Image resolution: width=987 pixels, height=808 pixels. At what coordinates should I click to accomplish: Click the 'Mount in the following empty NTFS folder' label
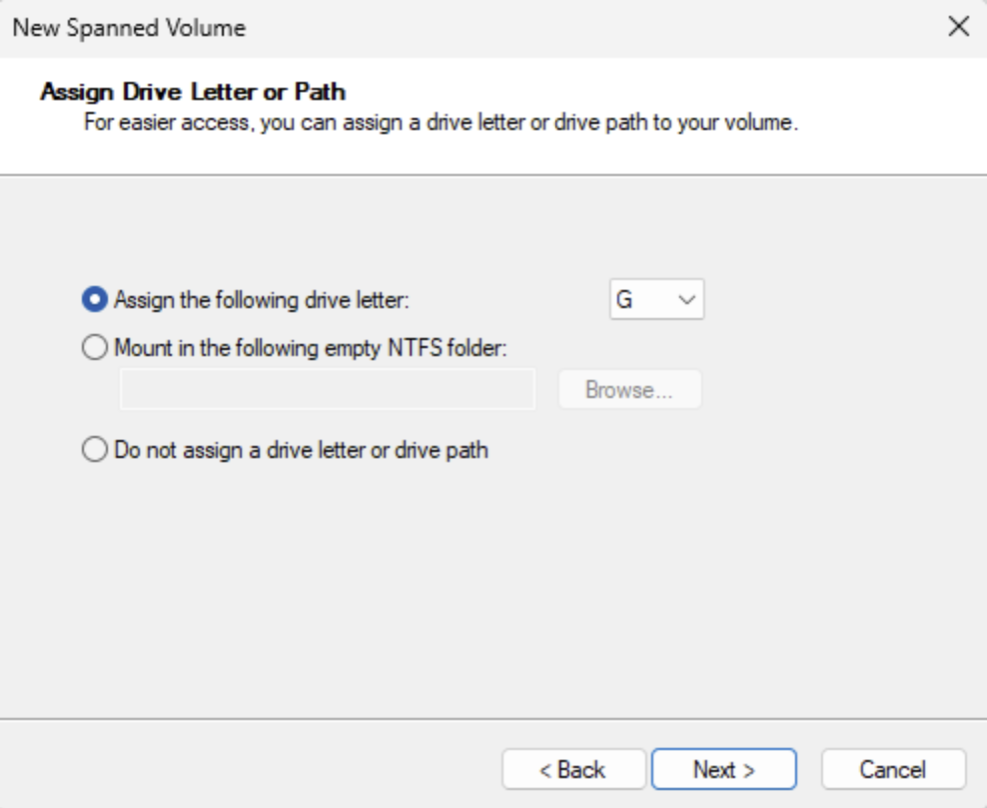[x=312, y=348]
